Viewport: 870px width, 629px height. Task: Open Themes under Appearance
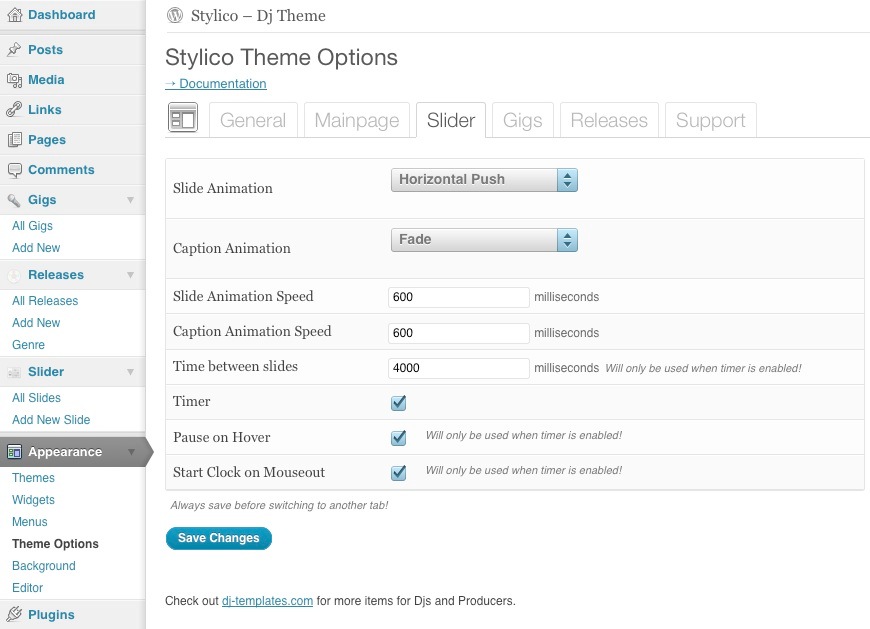pyautogui.click(x=33, y=478)
